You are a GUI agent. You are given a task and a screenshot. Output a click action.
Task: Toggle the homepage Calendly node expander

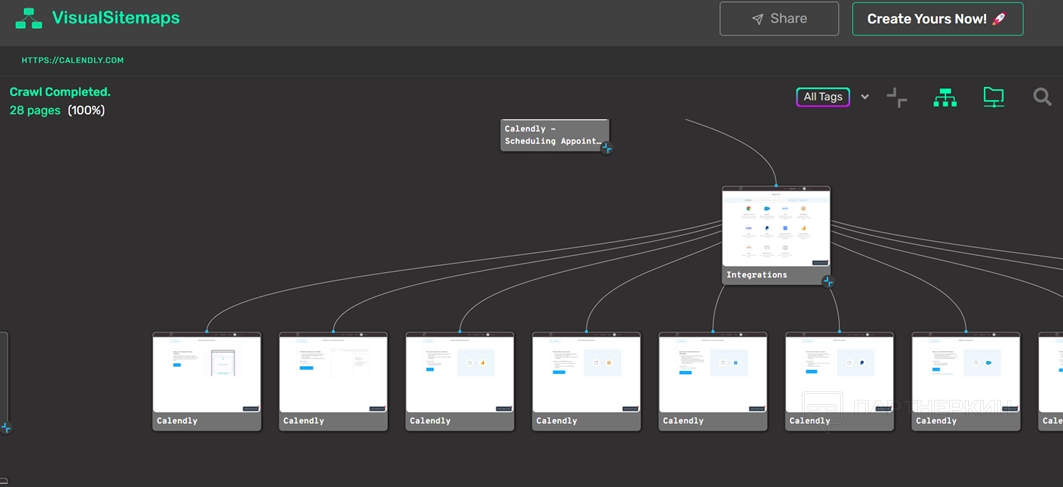[x=607, y=148]
